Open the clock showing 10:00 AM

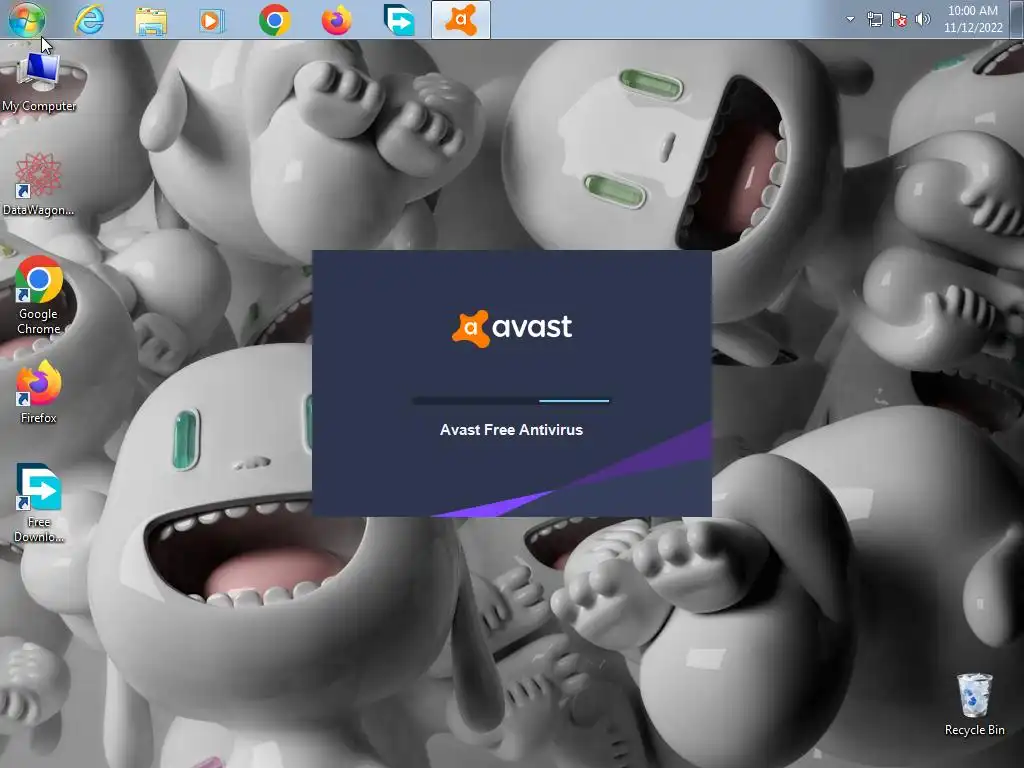972,19
